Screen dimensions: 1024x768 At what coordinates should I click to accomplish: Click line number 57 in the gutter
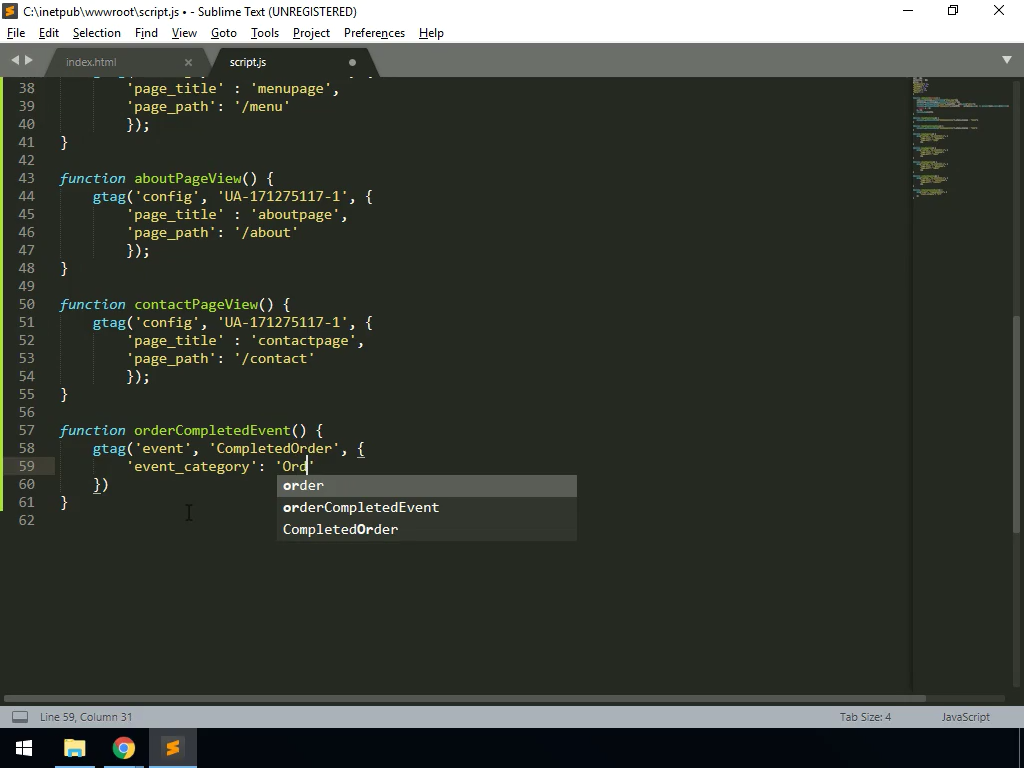click(x=27, y=430)
